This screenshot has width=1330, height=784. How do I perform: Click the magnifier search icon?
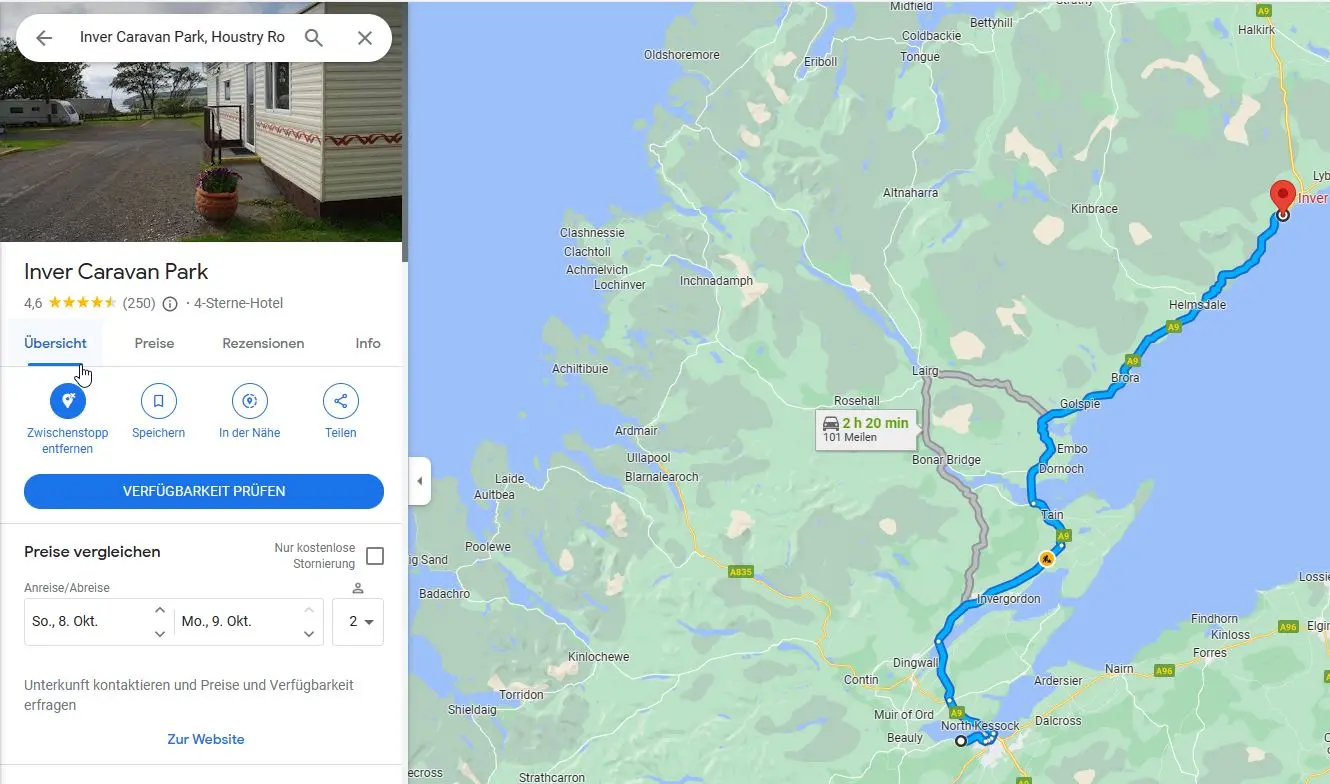[x=314, y=38]
